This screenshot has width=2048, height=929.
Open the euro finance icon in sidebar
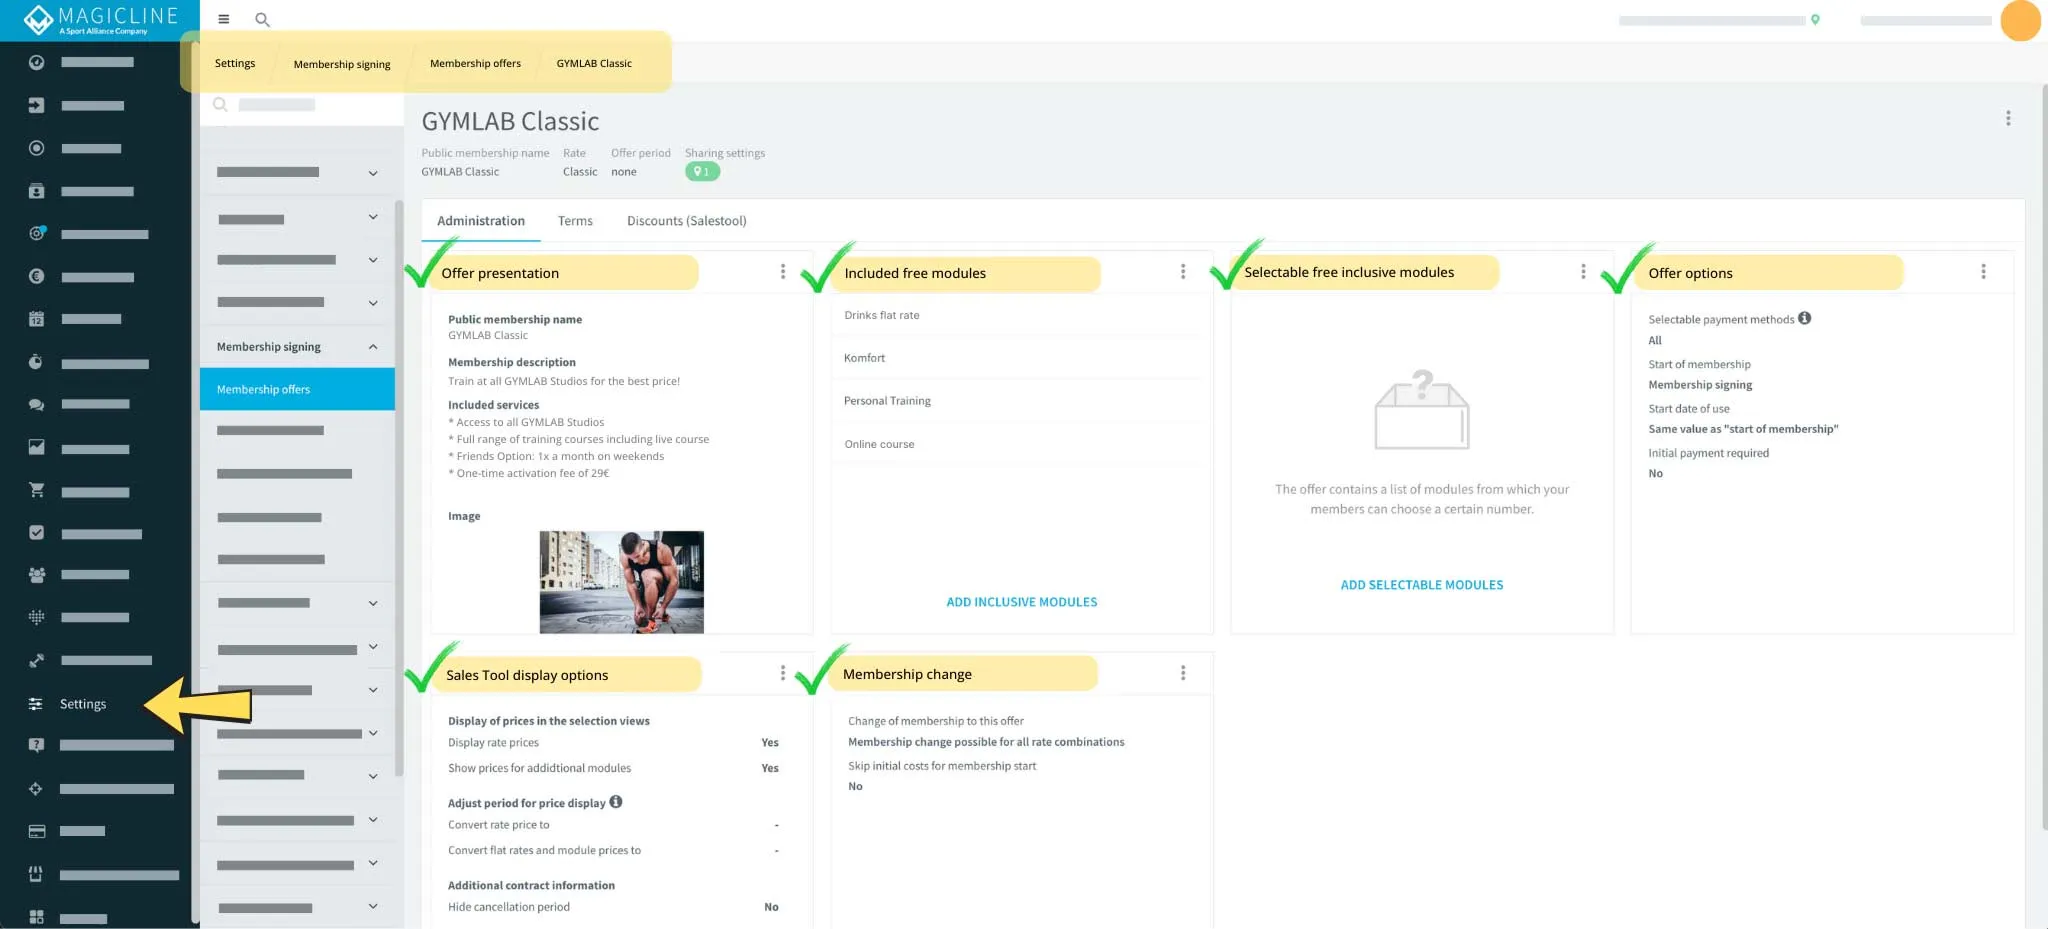click(x=36, y=276)
